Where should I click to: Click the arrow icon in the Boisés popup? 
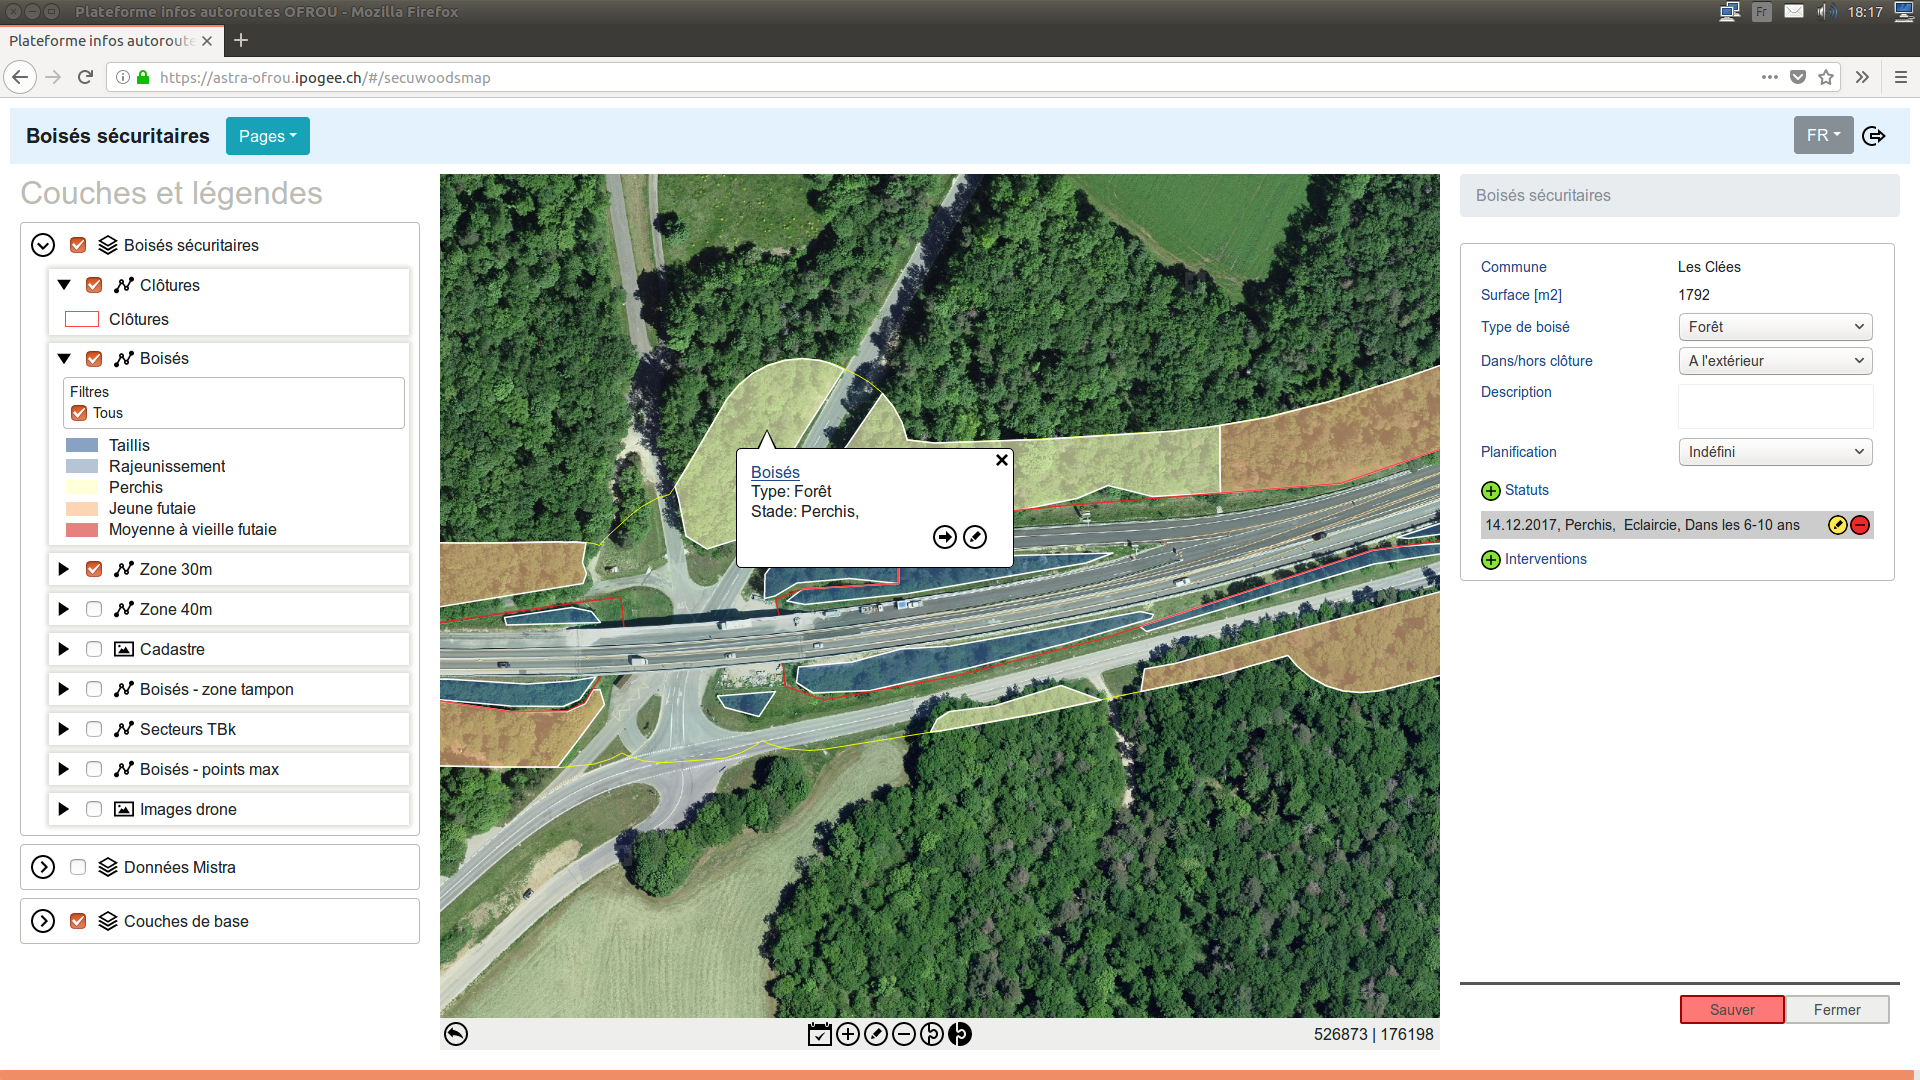[944, 537]
